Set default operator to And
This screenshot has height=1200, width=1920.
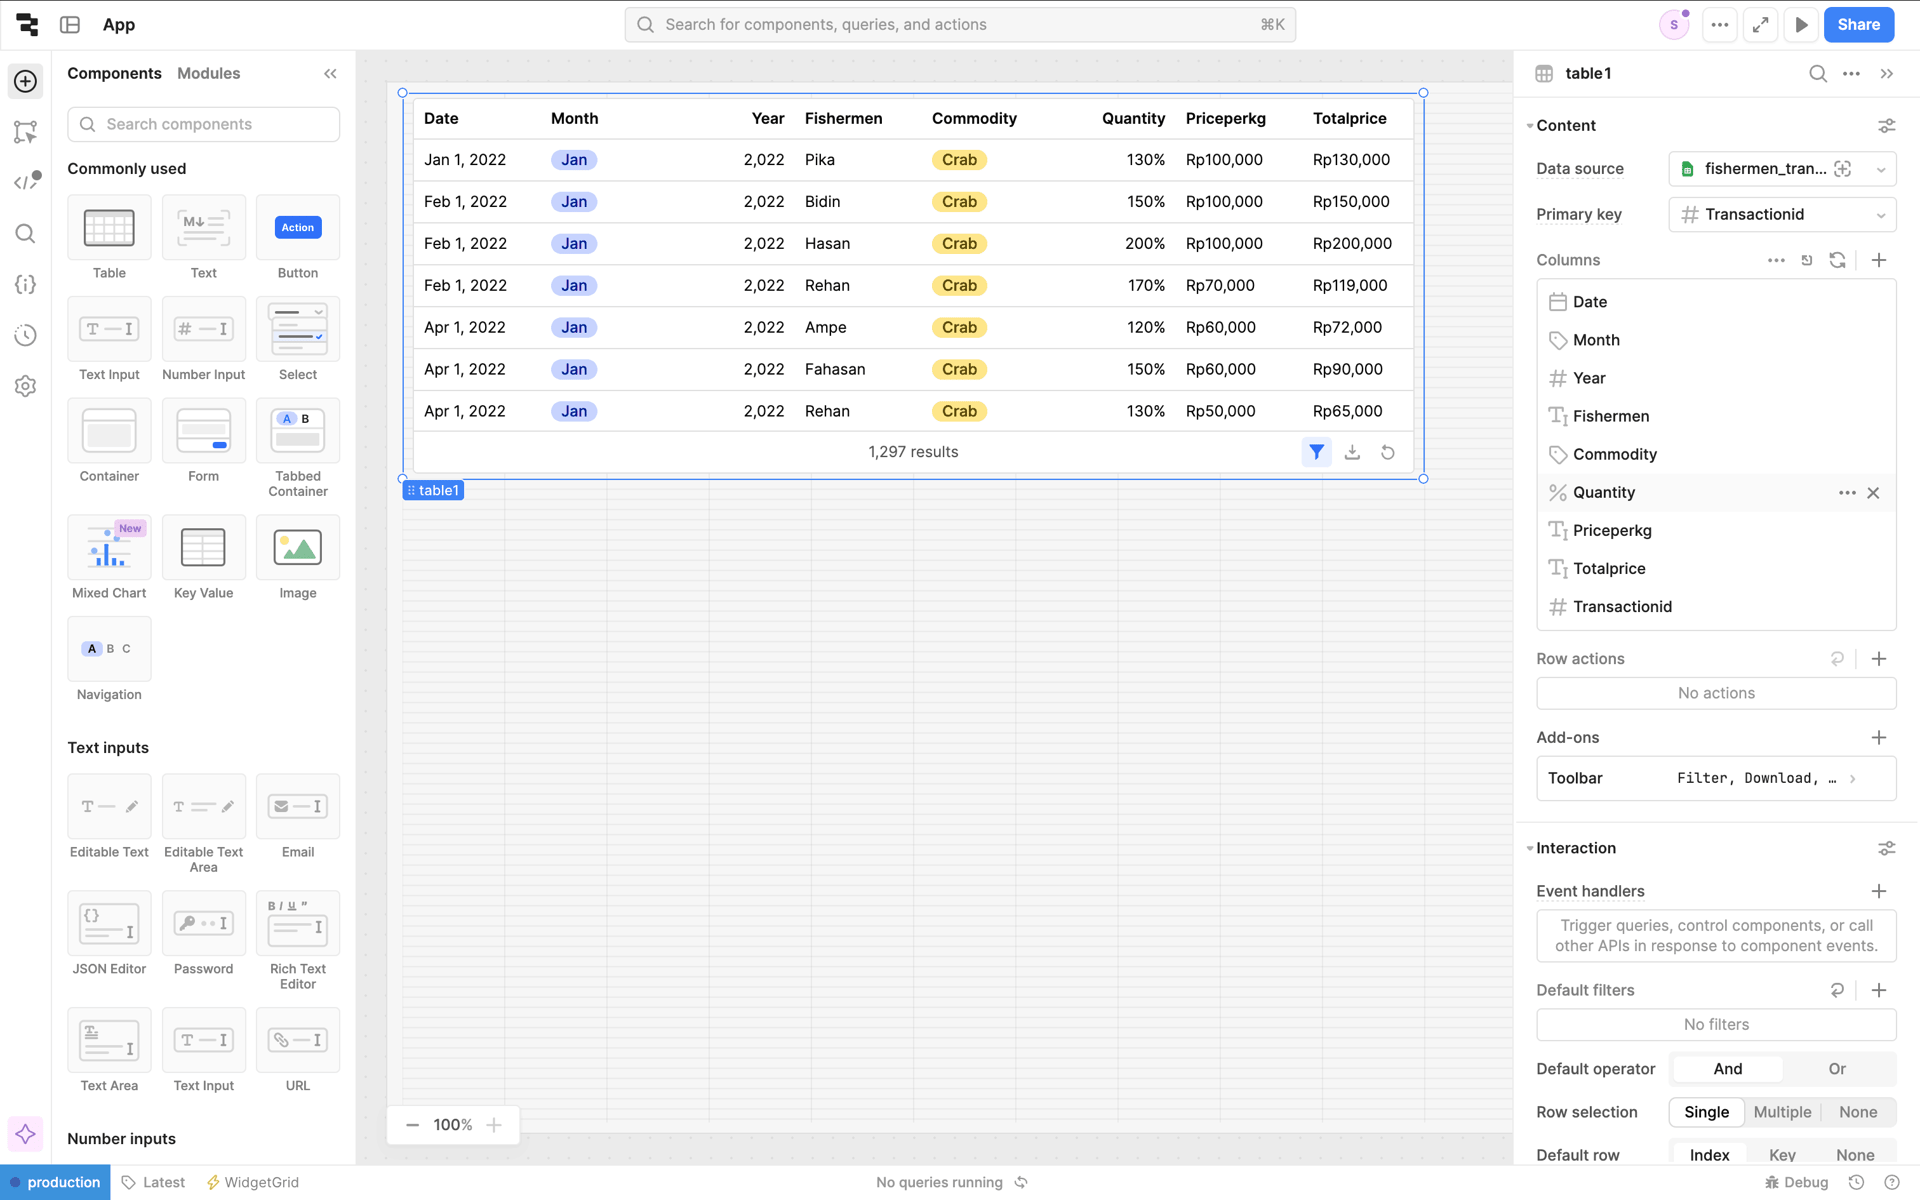pyautogui.click(x=1727, y=1069)
